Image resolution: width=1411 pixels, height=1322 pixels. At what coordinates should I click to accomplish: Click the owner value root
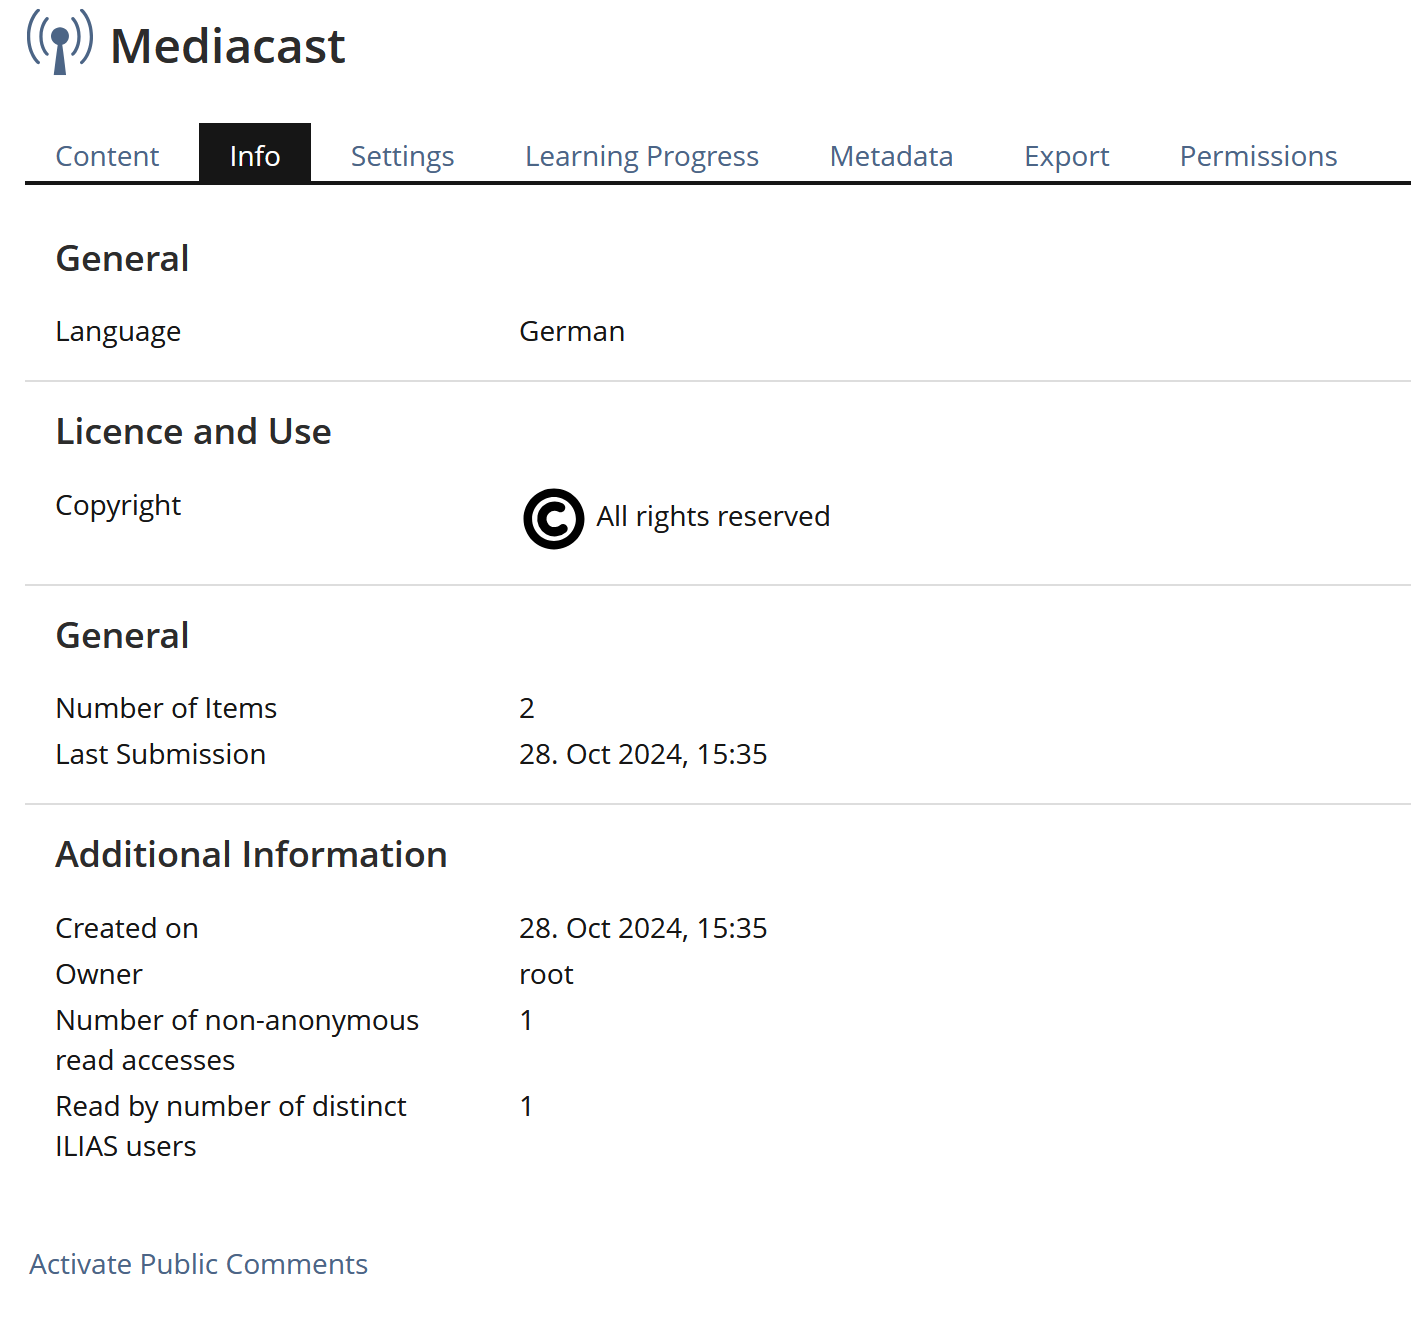click(x=546, y=974)
